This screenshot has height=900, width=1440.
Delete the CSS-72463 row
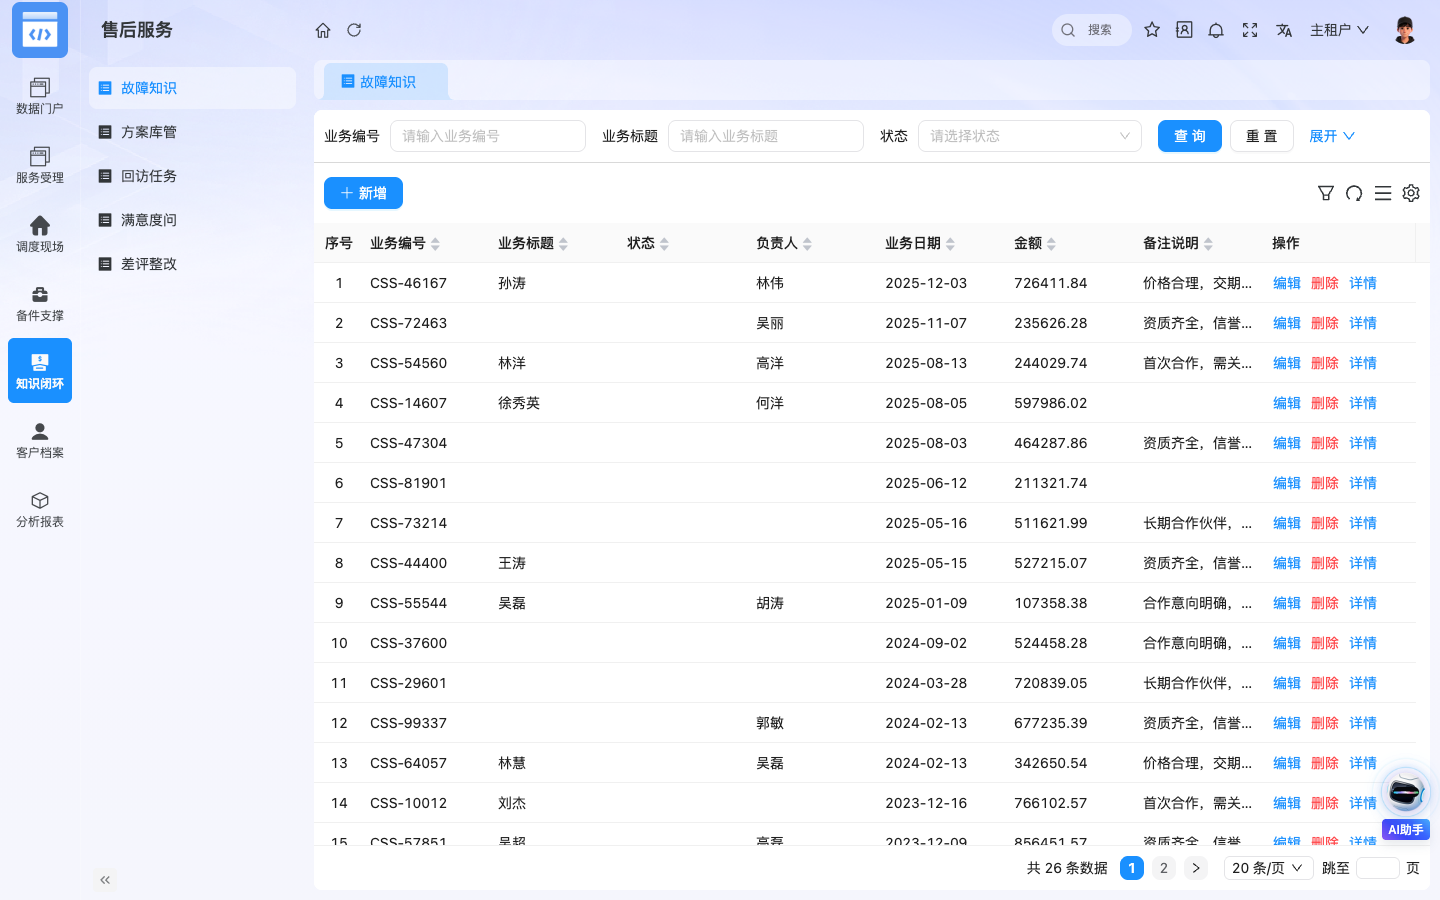click(x=1324, y=323)
